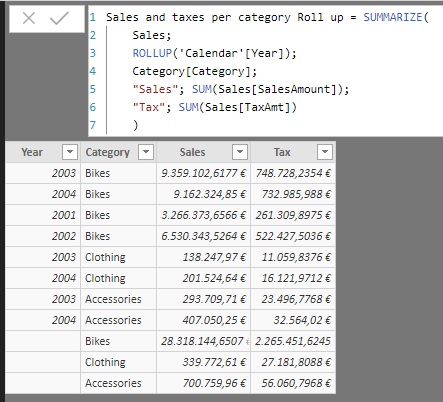
Task: Click SUMMARIZE in formula line 1
Action: [x=393, y=17]
